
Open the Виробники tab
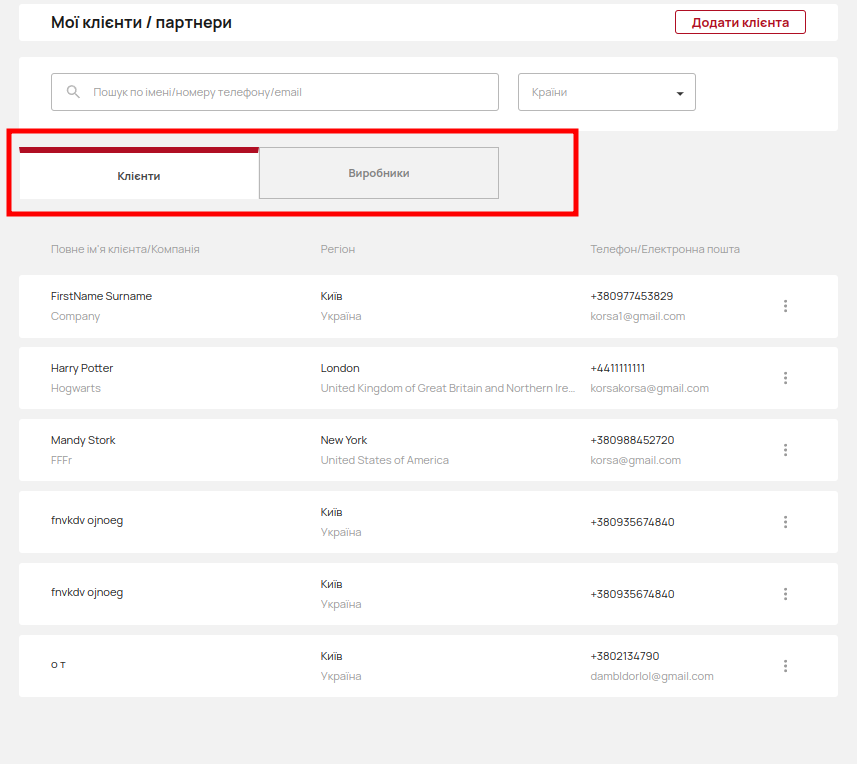coord(379,173)
